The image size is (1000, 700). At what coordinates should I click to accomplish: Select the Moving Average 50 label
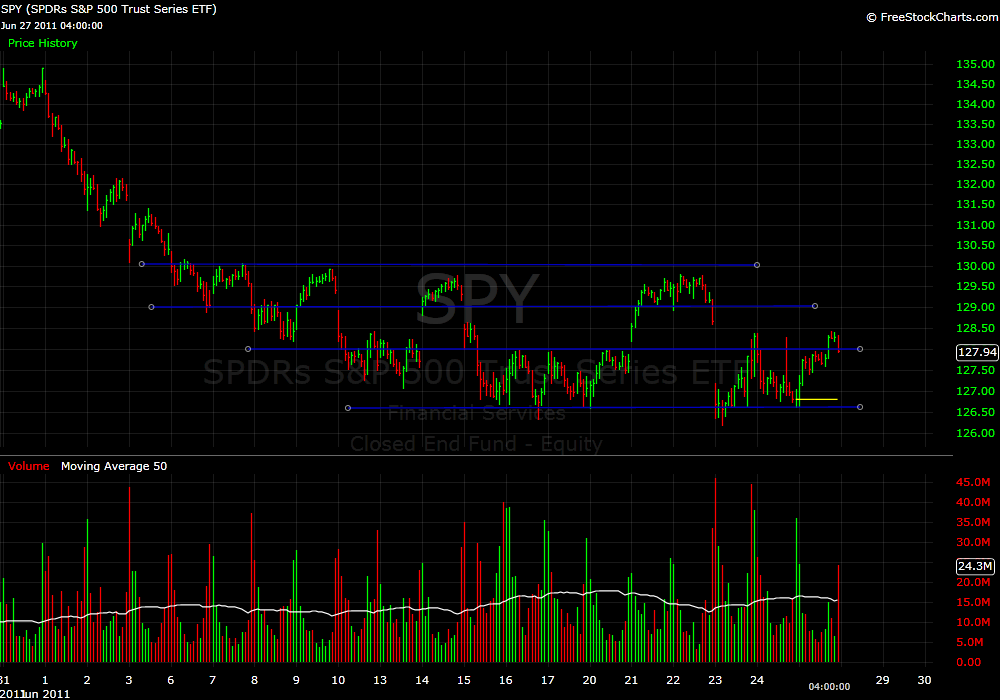click(114, 466)
